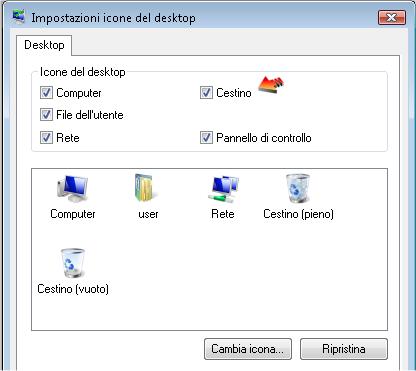
Task: Select the Computer icon in the preview list
Action: tap(73, 189)
